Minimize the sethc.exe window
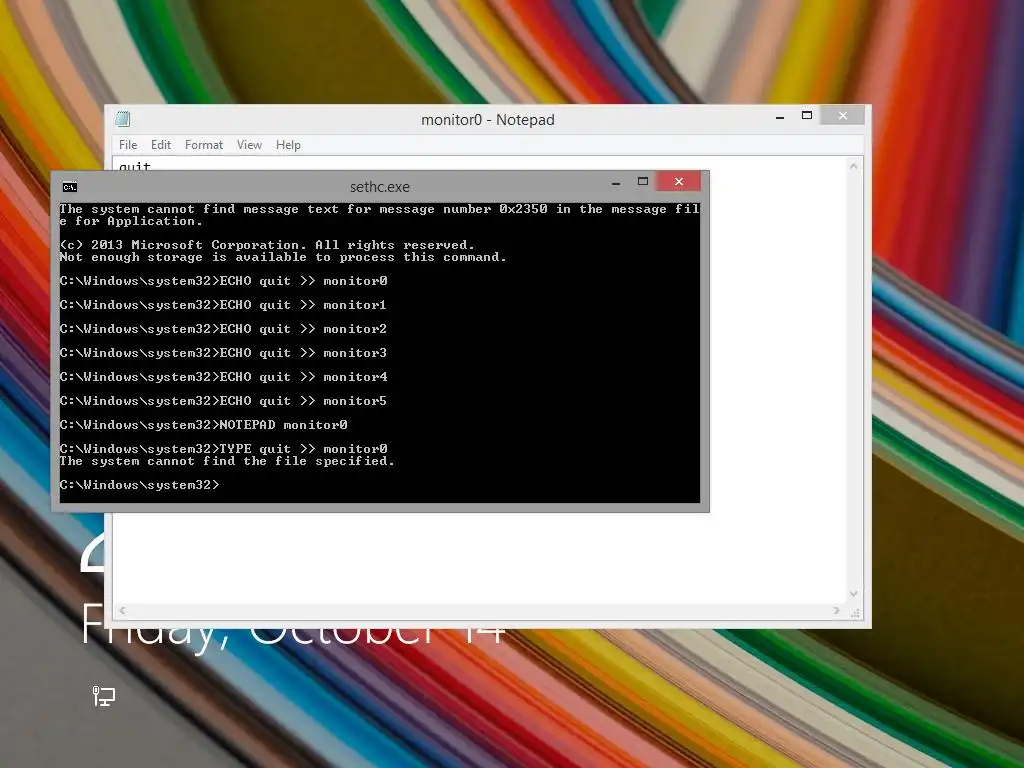Image resolution: width=1024 pixels, height=768 pixels. coord(616,184)
